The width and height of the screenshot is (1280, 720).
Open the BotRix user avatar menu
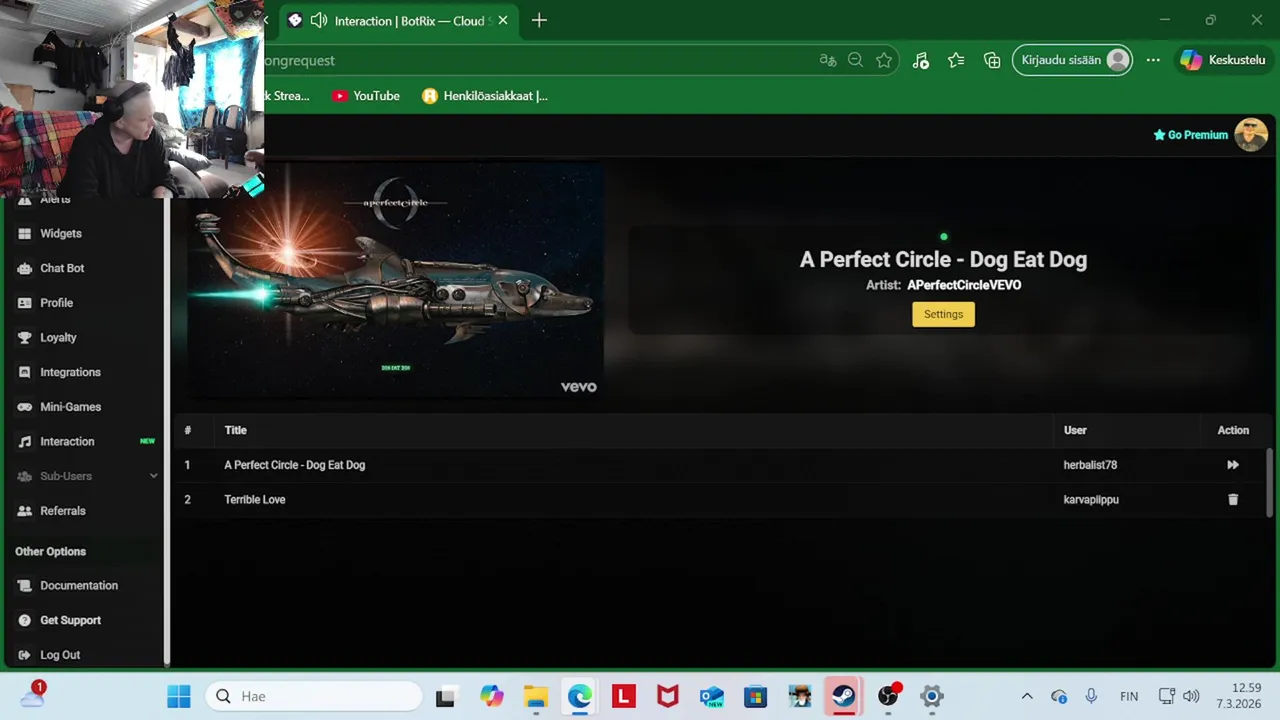coord(1251,135)
